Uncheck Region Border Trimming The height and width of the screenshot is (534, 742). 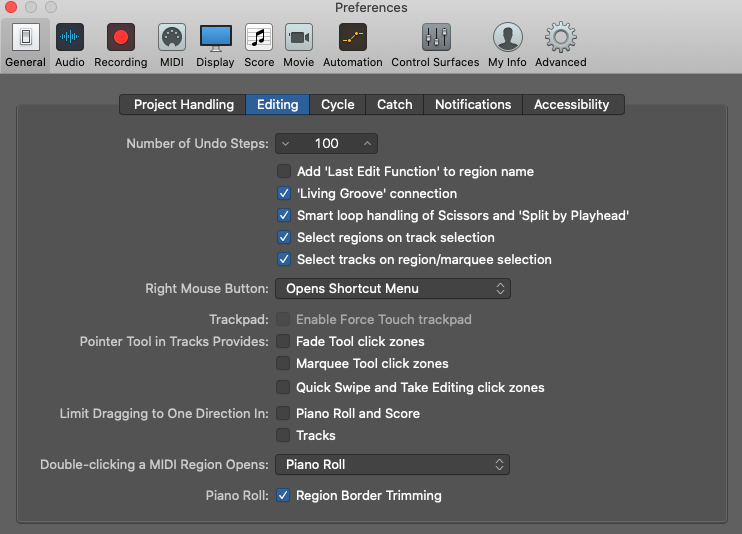tap(283, 495)
